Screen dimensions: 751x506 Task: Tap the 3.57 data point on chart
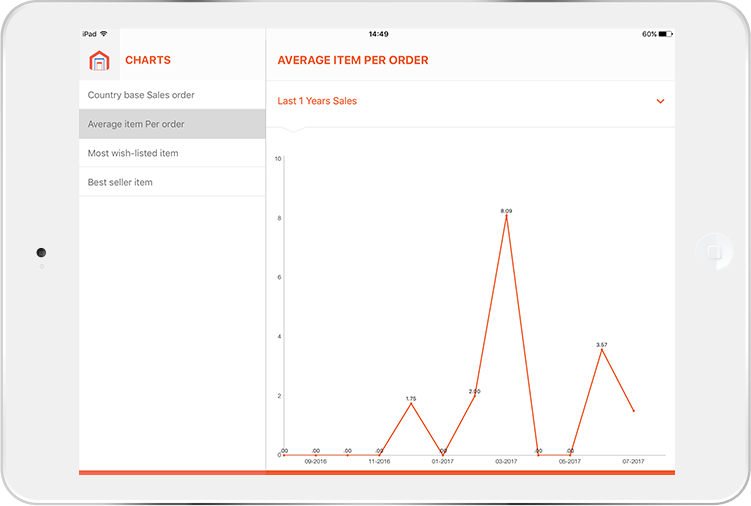tap(601, 349)
